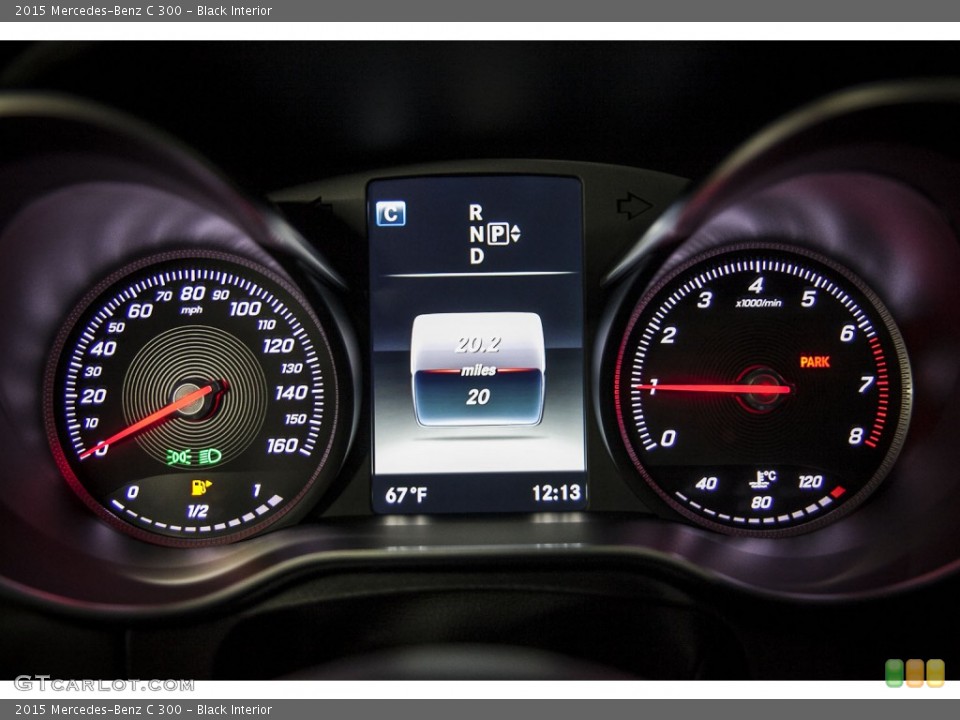The height and width of the screenshot is (720, 960).
Task: Click the N gear letter
Action: [x=476, y=234]
